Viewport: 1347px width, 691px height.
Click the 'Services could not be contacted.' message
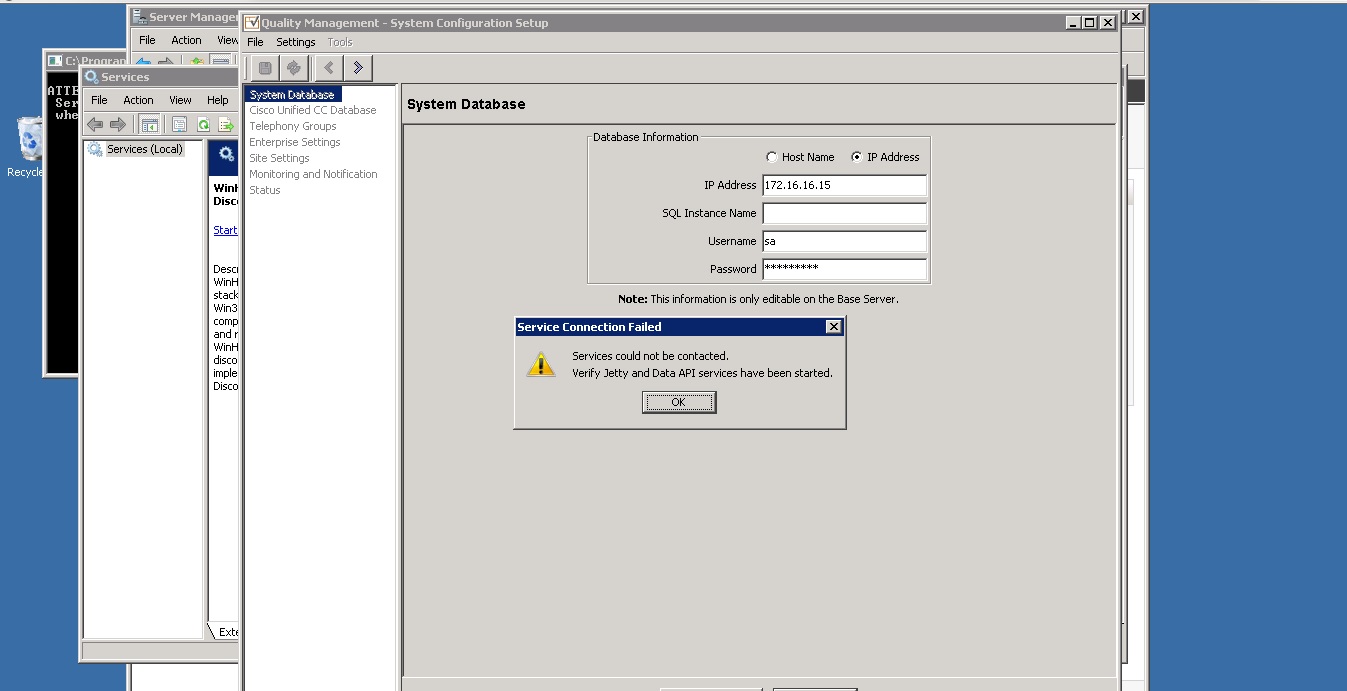(x=650, y=356)
